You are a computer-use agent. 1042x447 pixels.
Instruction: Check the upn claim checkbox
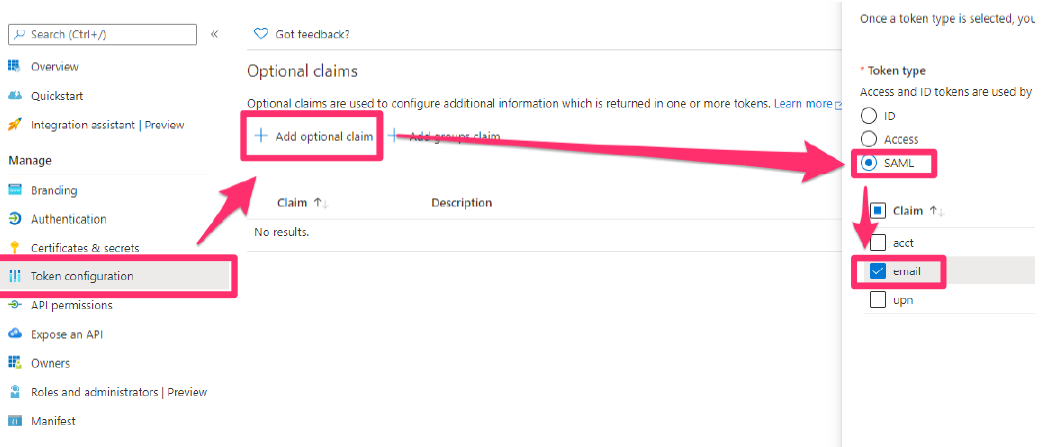[x=878, y=300]
